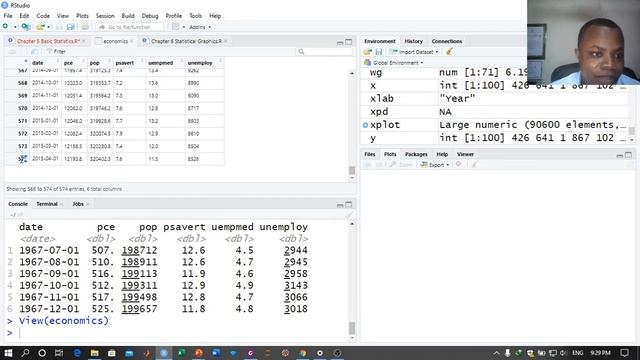Click the taskbar search magnifier
Viewport: 640px width, 360px height.
(25, 353)
